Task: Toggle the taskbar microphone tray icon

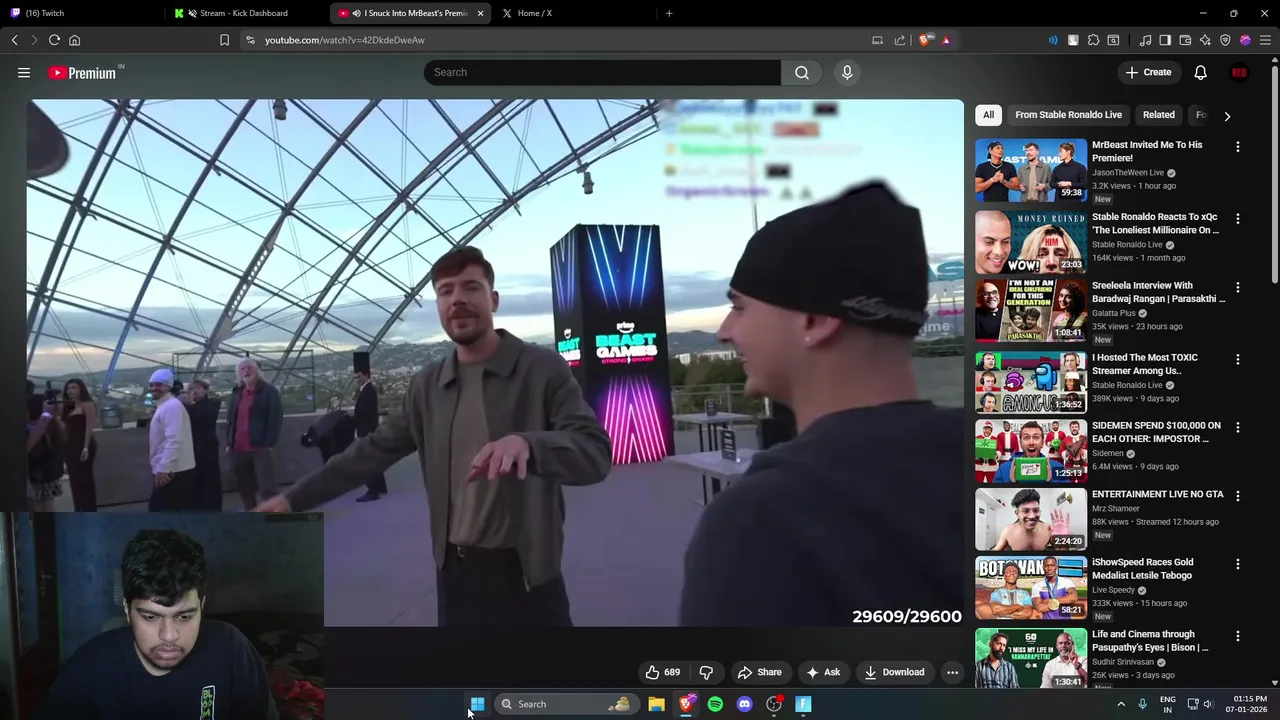Action: [1142, 704]
